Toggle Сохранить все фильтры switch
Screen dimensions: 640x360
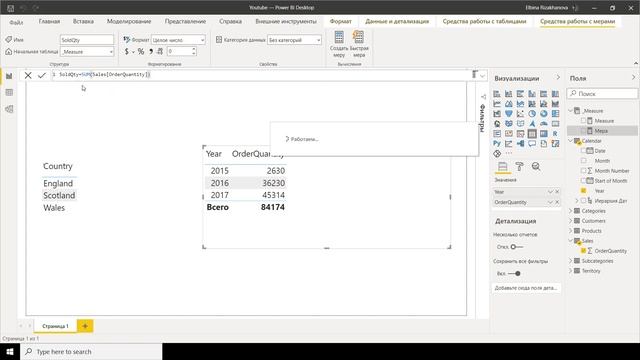[x=514, y=273]
